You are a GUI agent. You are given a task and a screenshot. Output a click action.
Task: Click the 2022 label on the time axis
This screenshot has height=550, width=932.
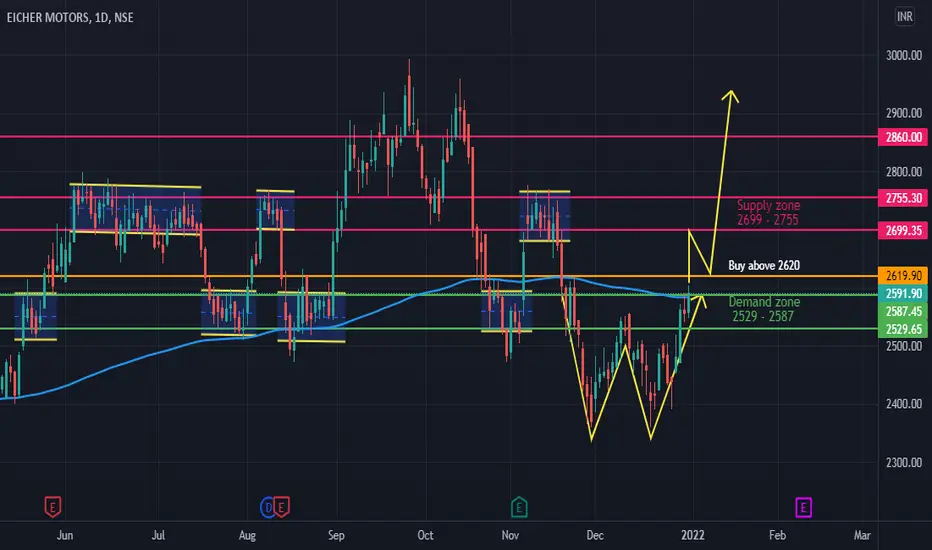pos(692,535)
